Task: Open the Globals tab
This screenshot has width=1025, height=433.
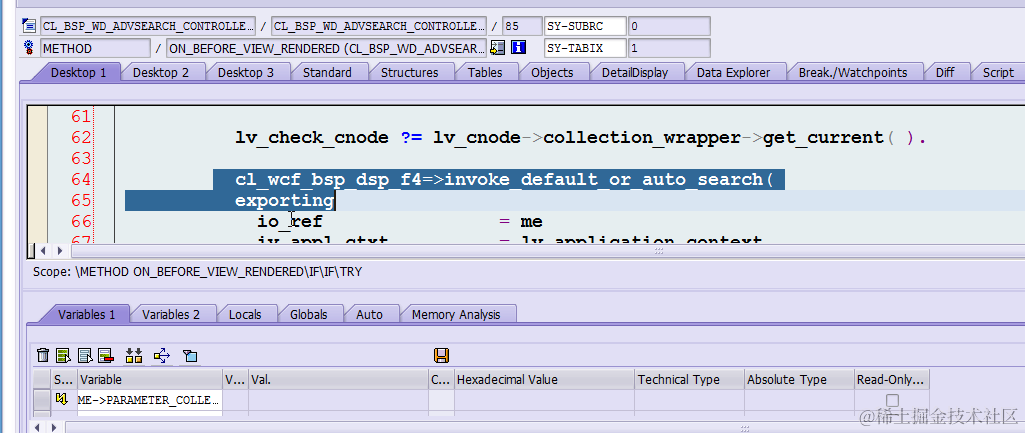Action: 309,315
